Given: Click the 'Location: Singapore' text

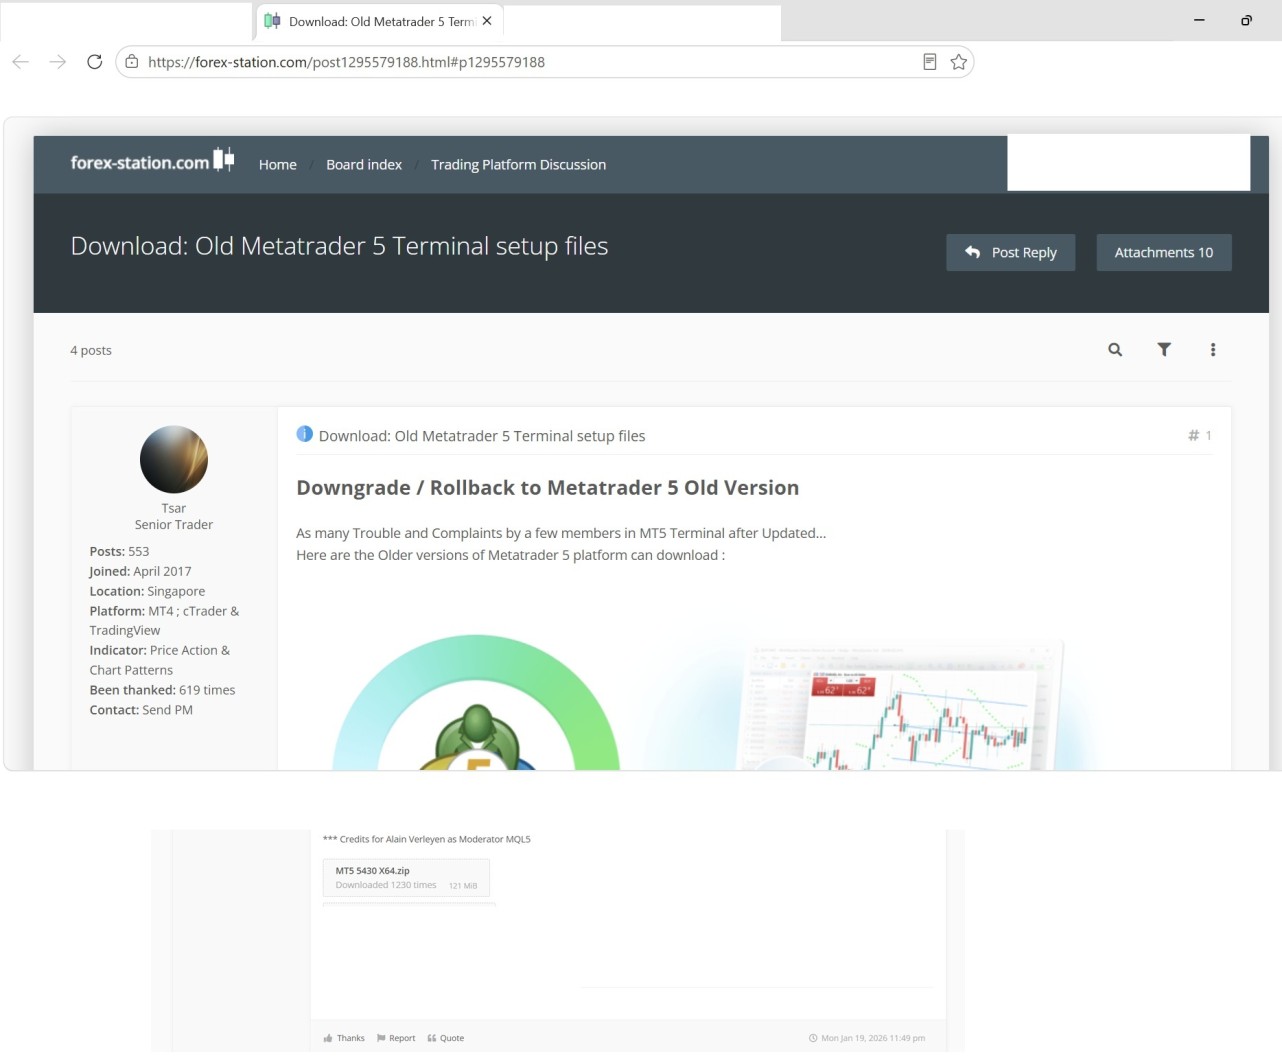Looking at the screenshot, I should tap(148, 591).
